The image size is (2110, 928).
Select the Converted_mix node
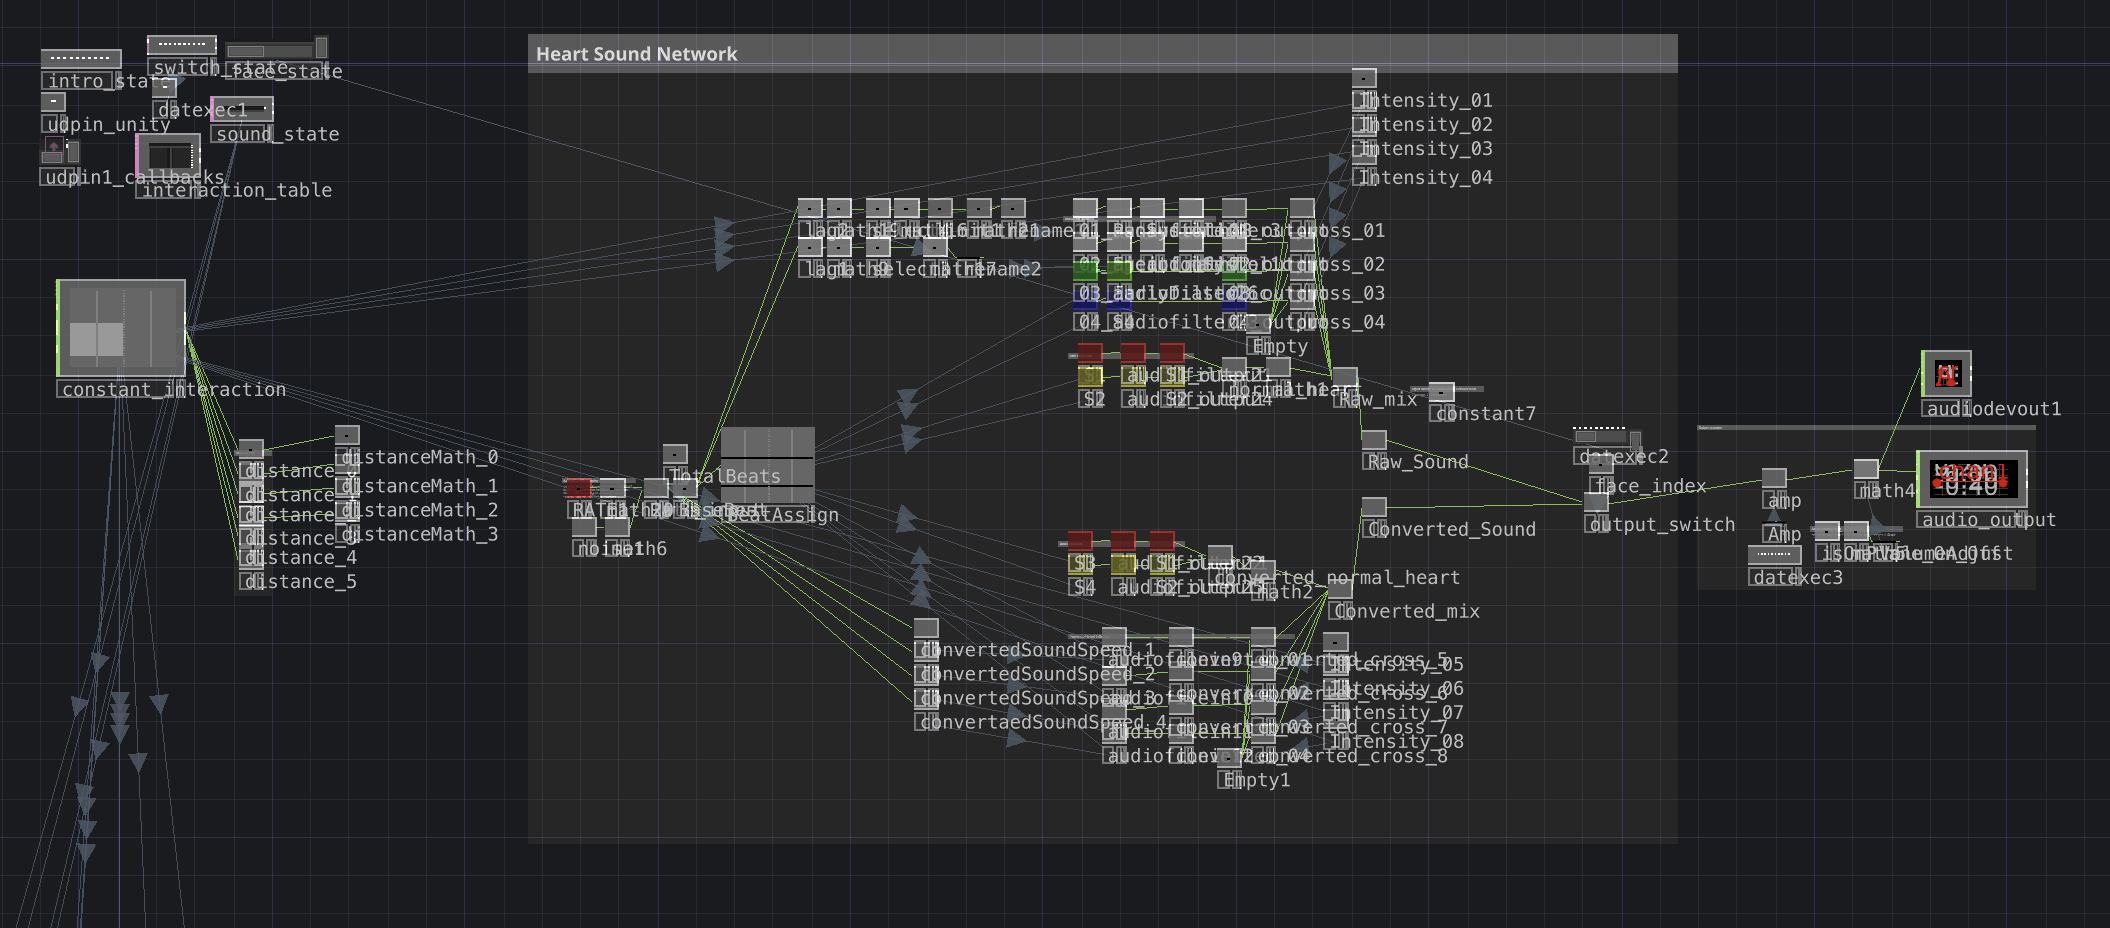click(x=1339, y=589)
